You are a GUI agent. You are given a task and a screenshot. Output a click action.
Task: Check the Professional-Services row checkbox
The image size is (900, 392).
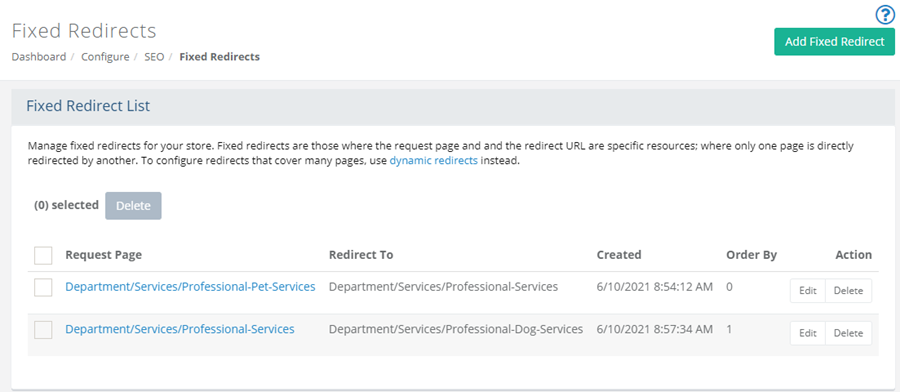[x=43, y=329]
